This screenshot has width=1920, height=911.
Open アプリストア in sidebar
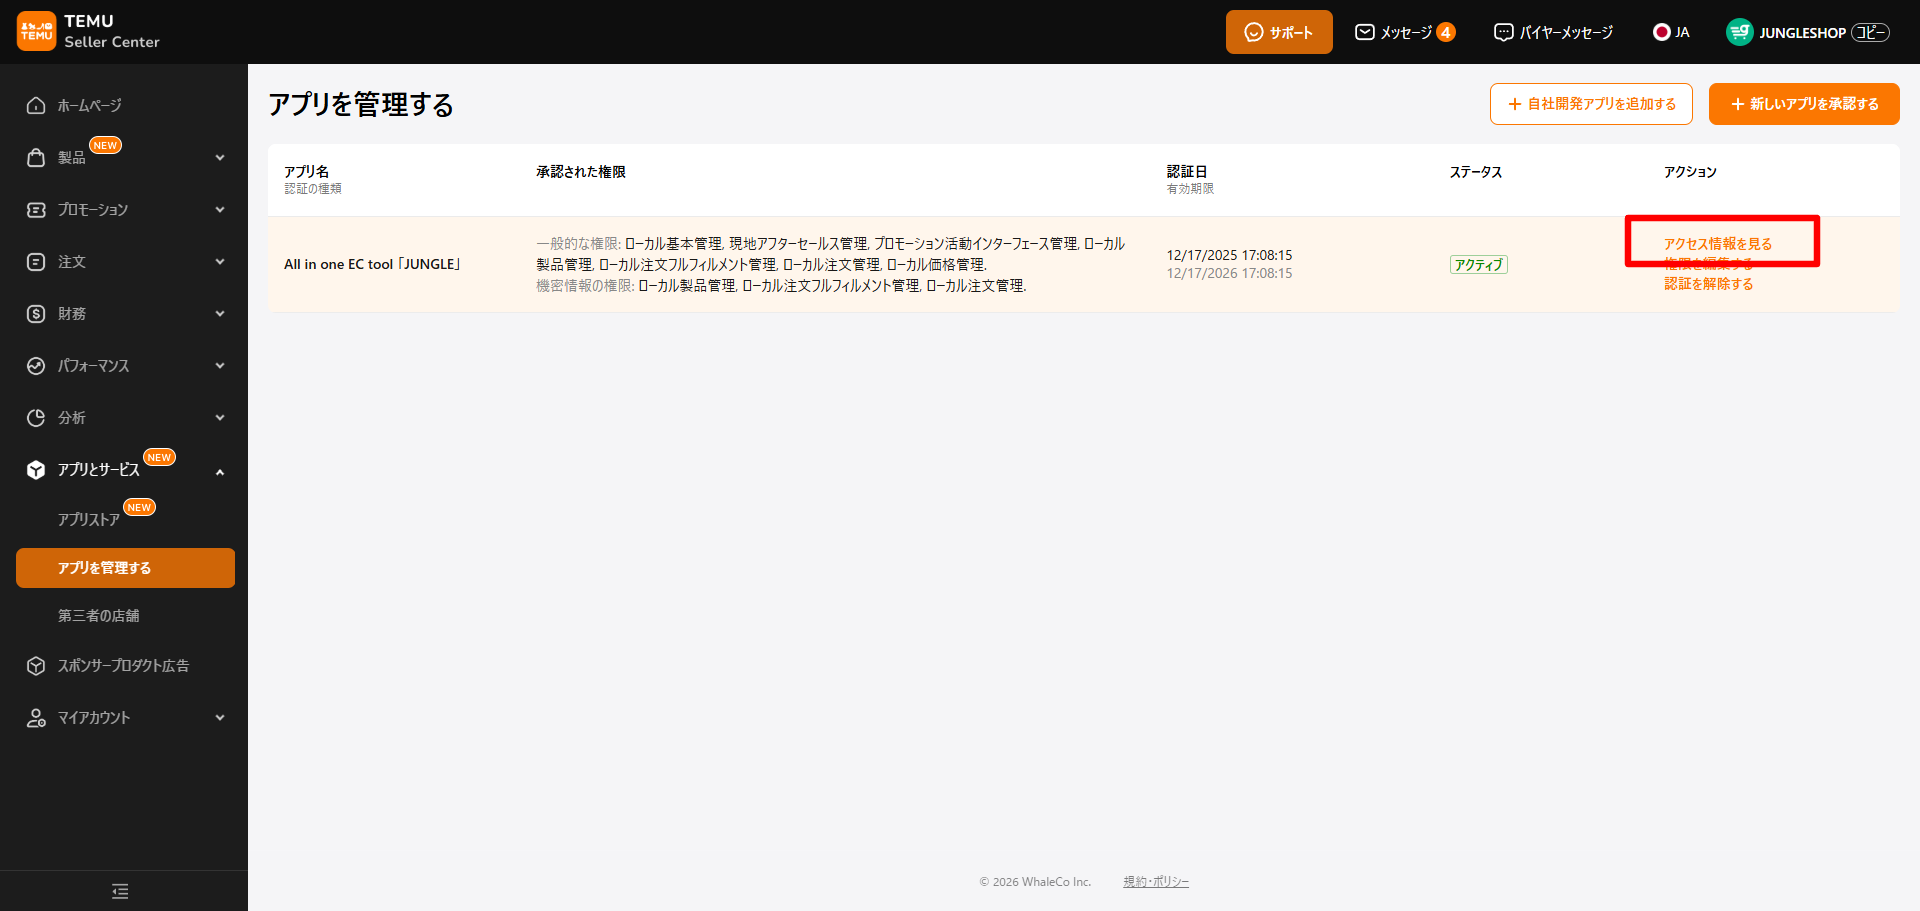click(88, 520)
